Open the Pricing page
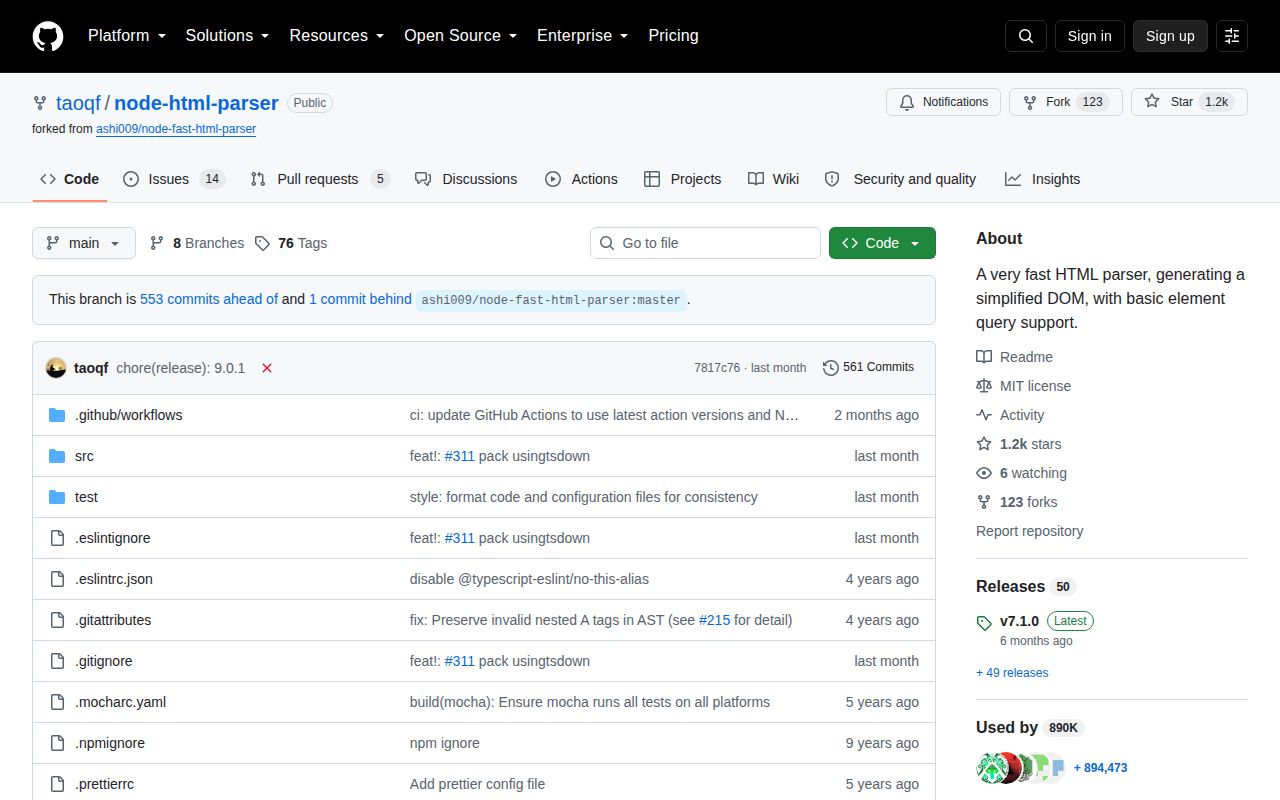 pos(673,36)
